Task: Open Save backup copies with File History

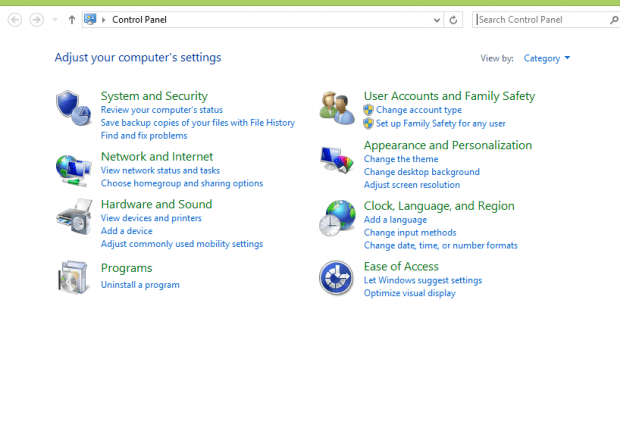Action: 198,123
